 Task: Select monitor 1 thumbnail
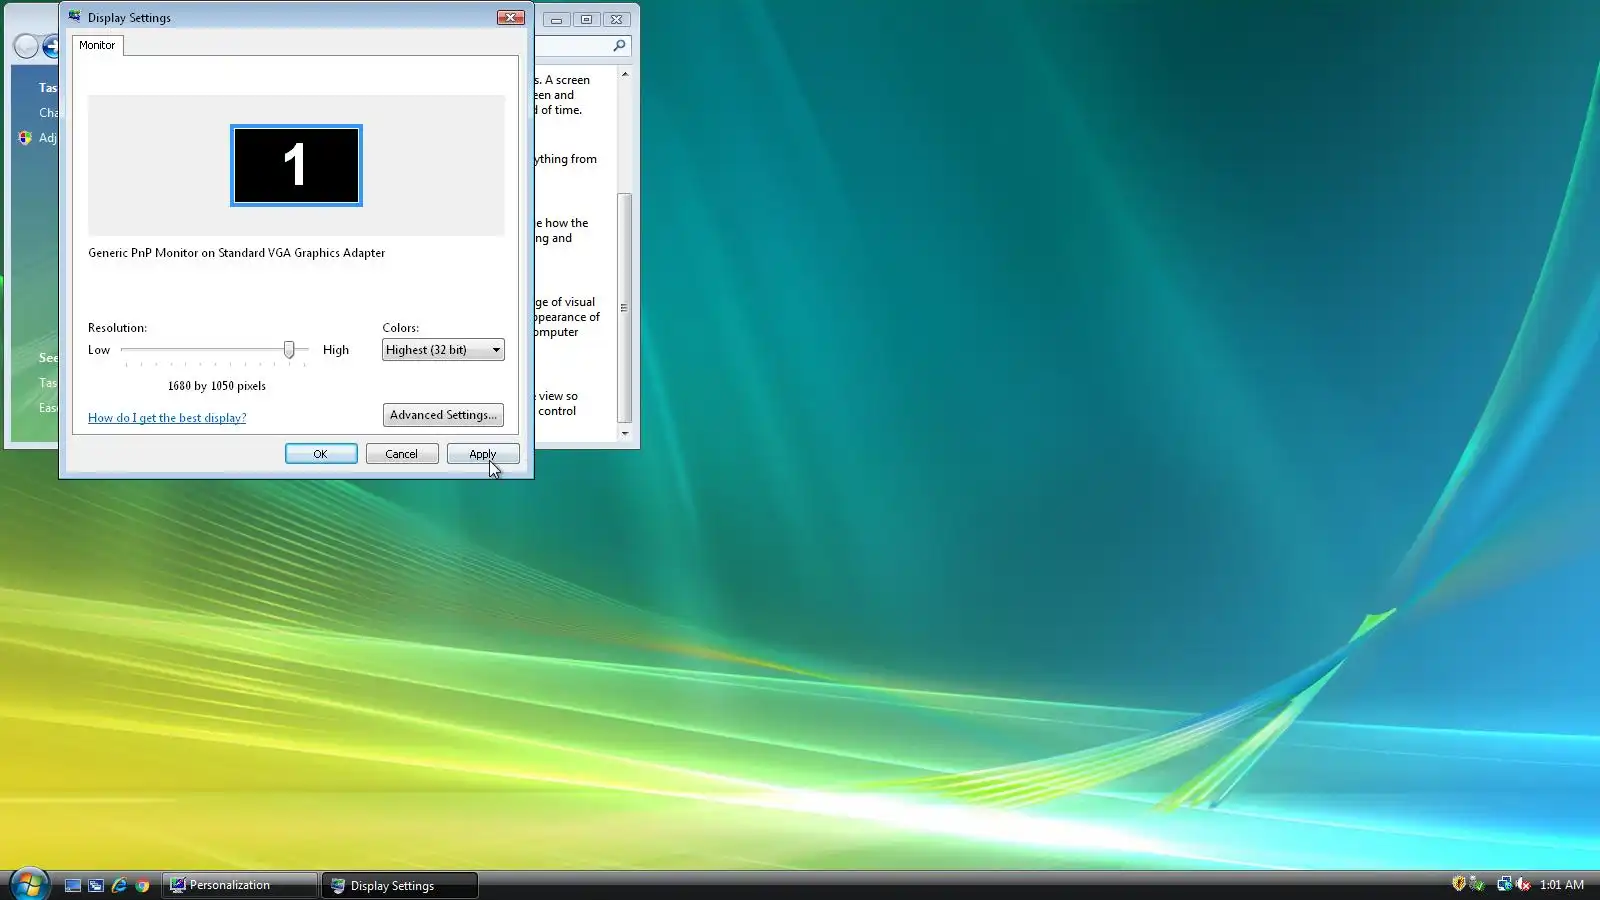pos(296,165)
